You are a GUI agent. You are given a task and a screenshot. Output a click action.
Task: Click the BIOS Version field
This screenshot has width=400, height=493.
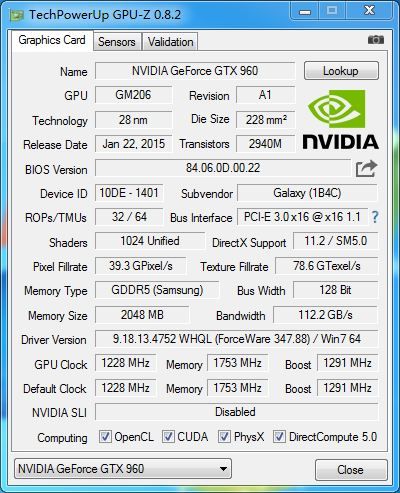coord(223,168)
